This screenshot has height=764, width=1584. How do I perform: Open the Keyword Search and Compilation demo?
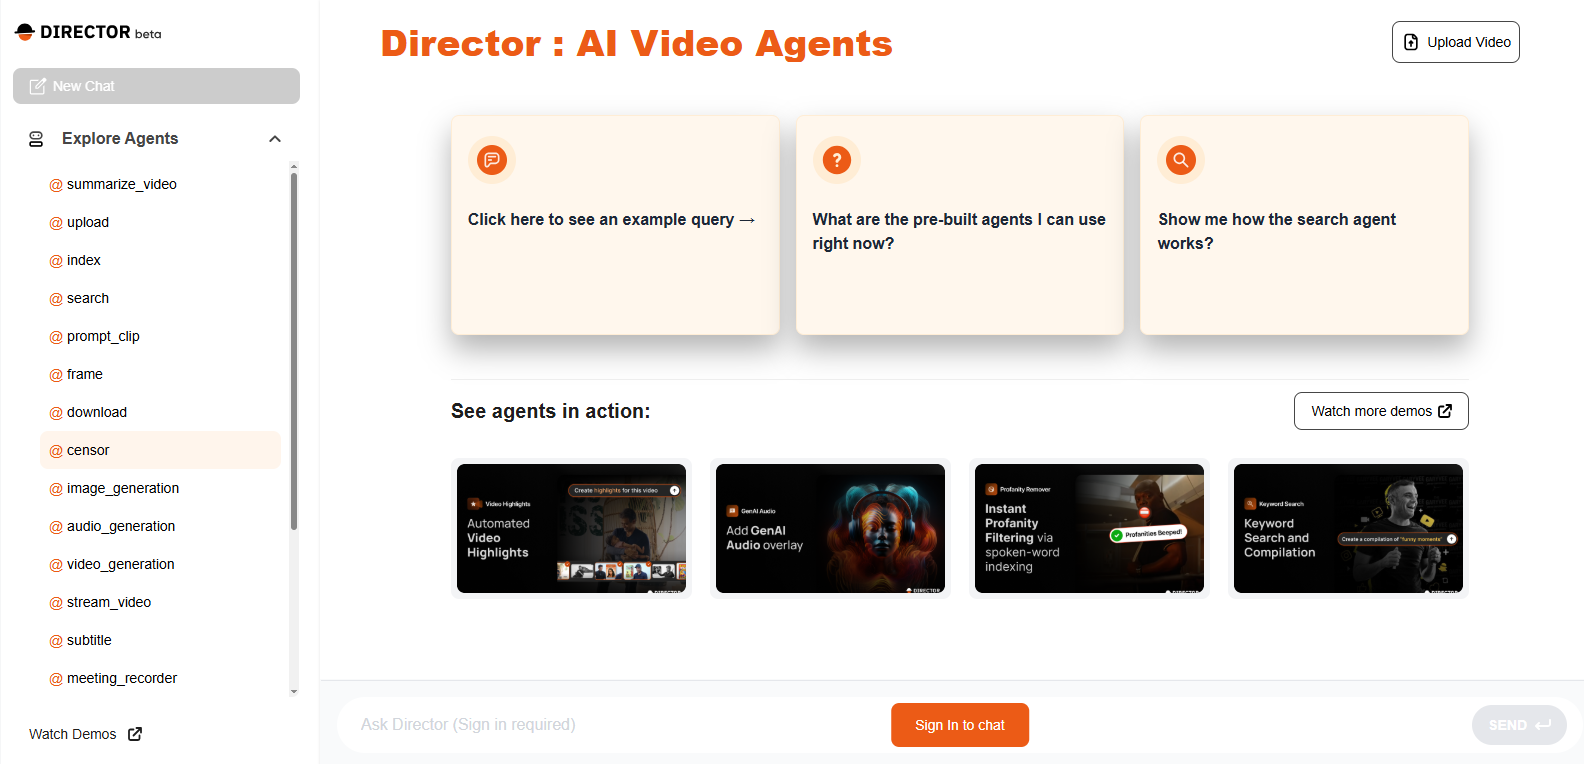coord(1348,529)
